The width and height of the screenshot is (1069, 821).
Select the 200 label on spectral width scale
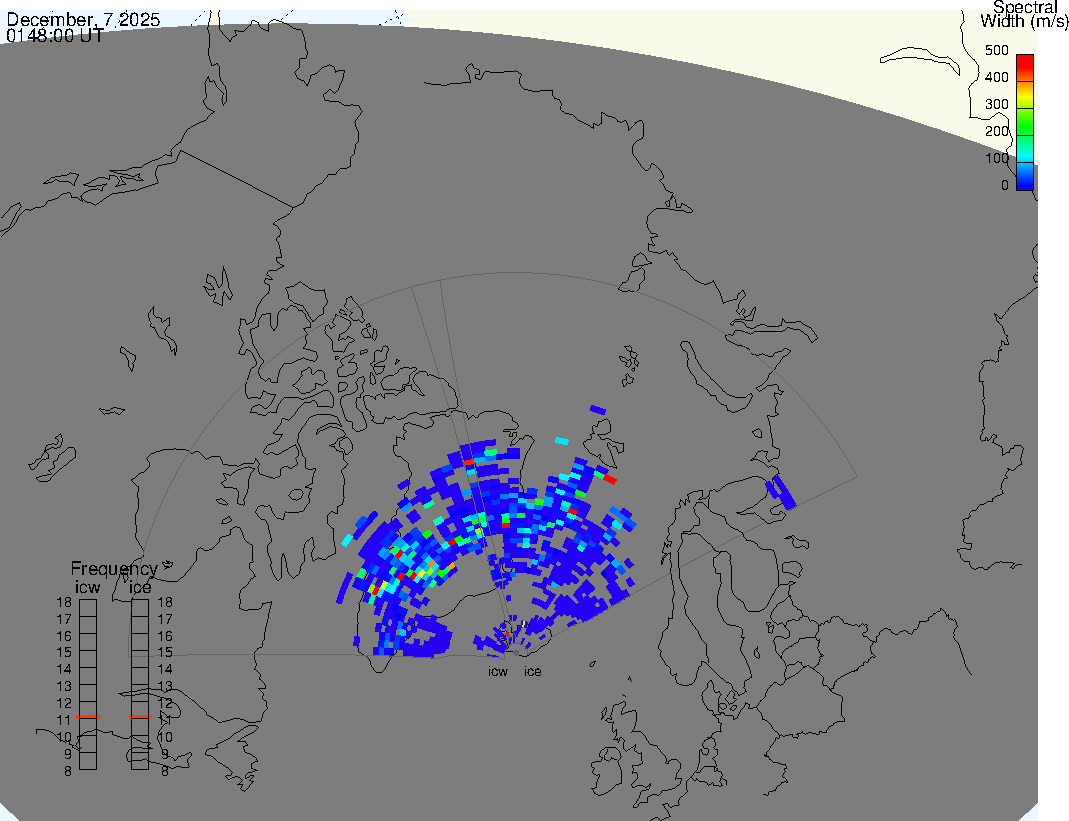(997, 131)
